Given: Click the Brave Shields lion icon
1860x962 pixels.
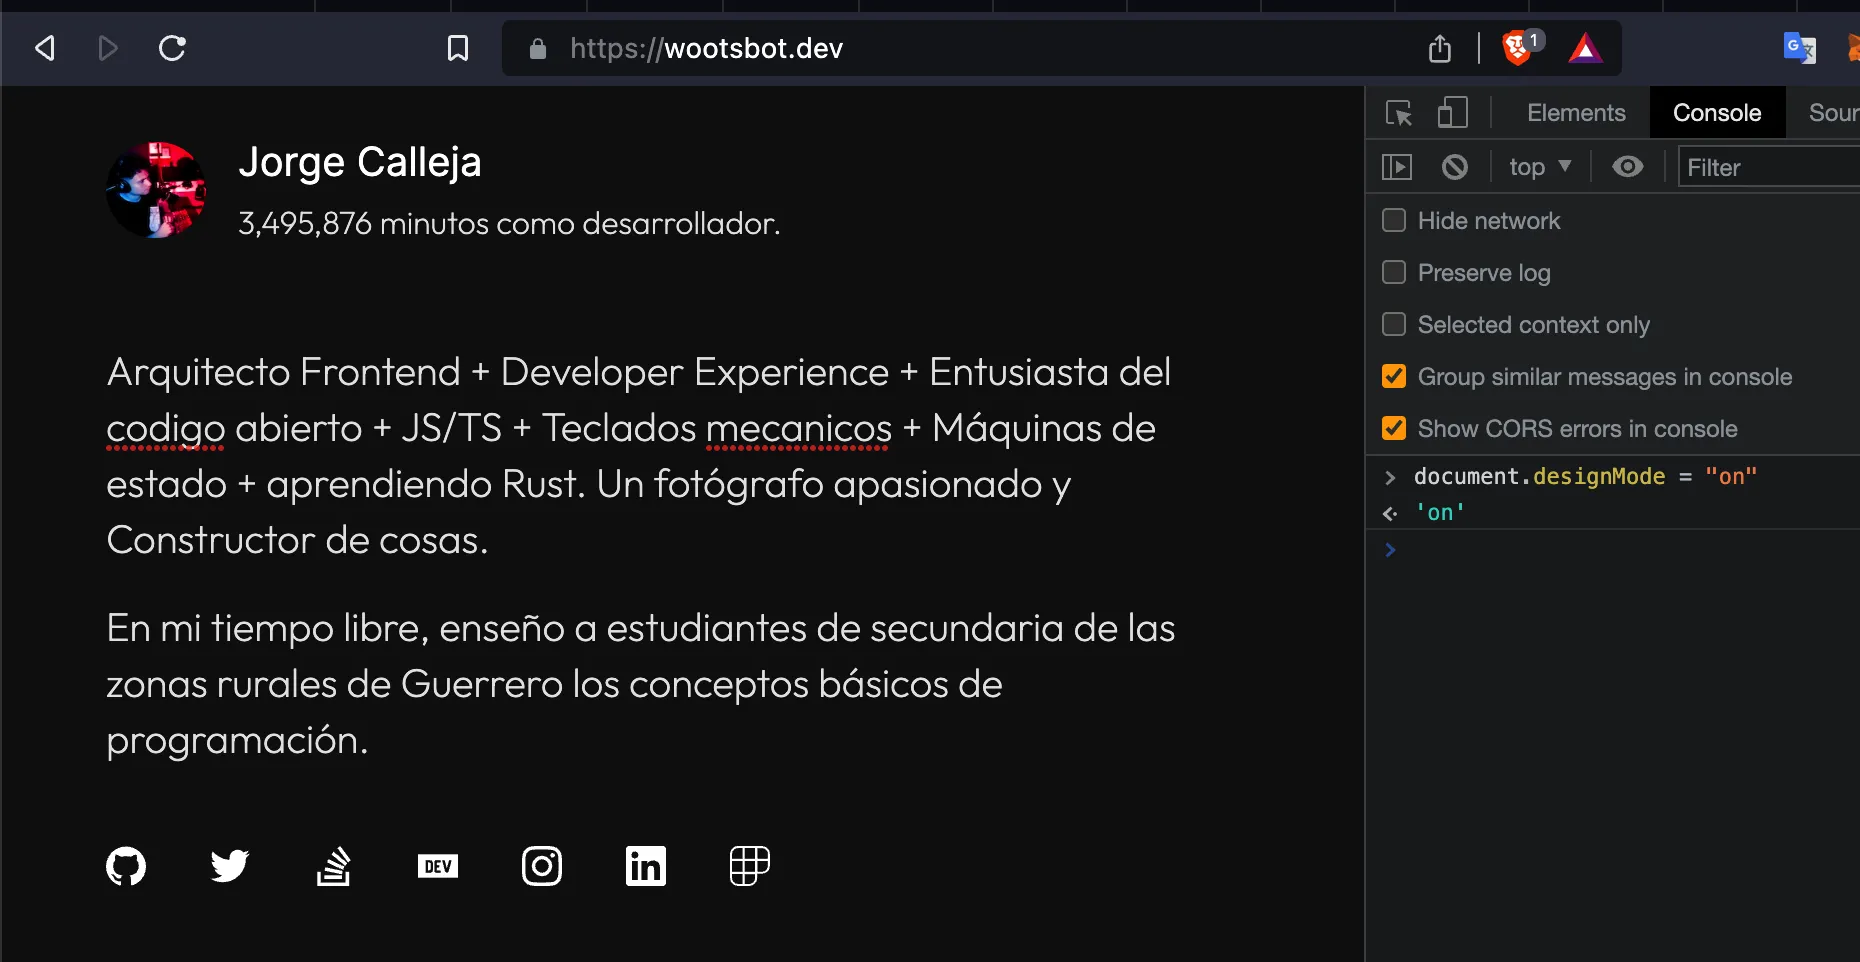Looking at the screenshot, I should coord(1518,48).
